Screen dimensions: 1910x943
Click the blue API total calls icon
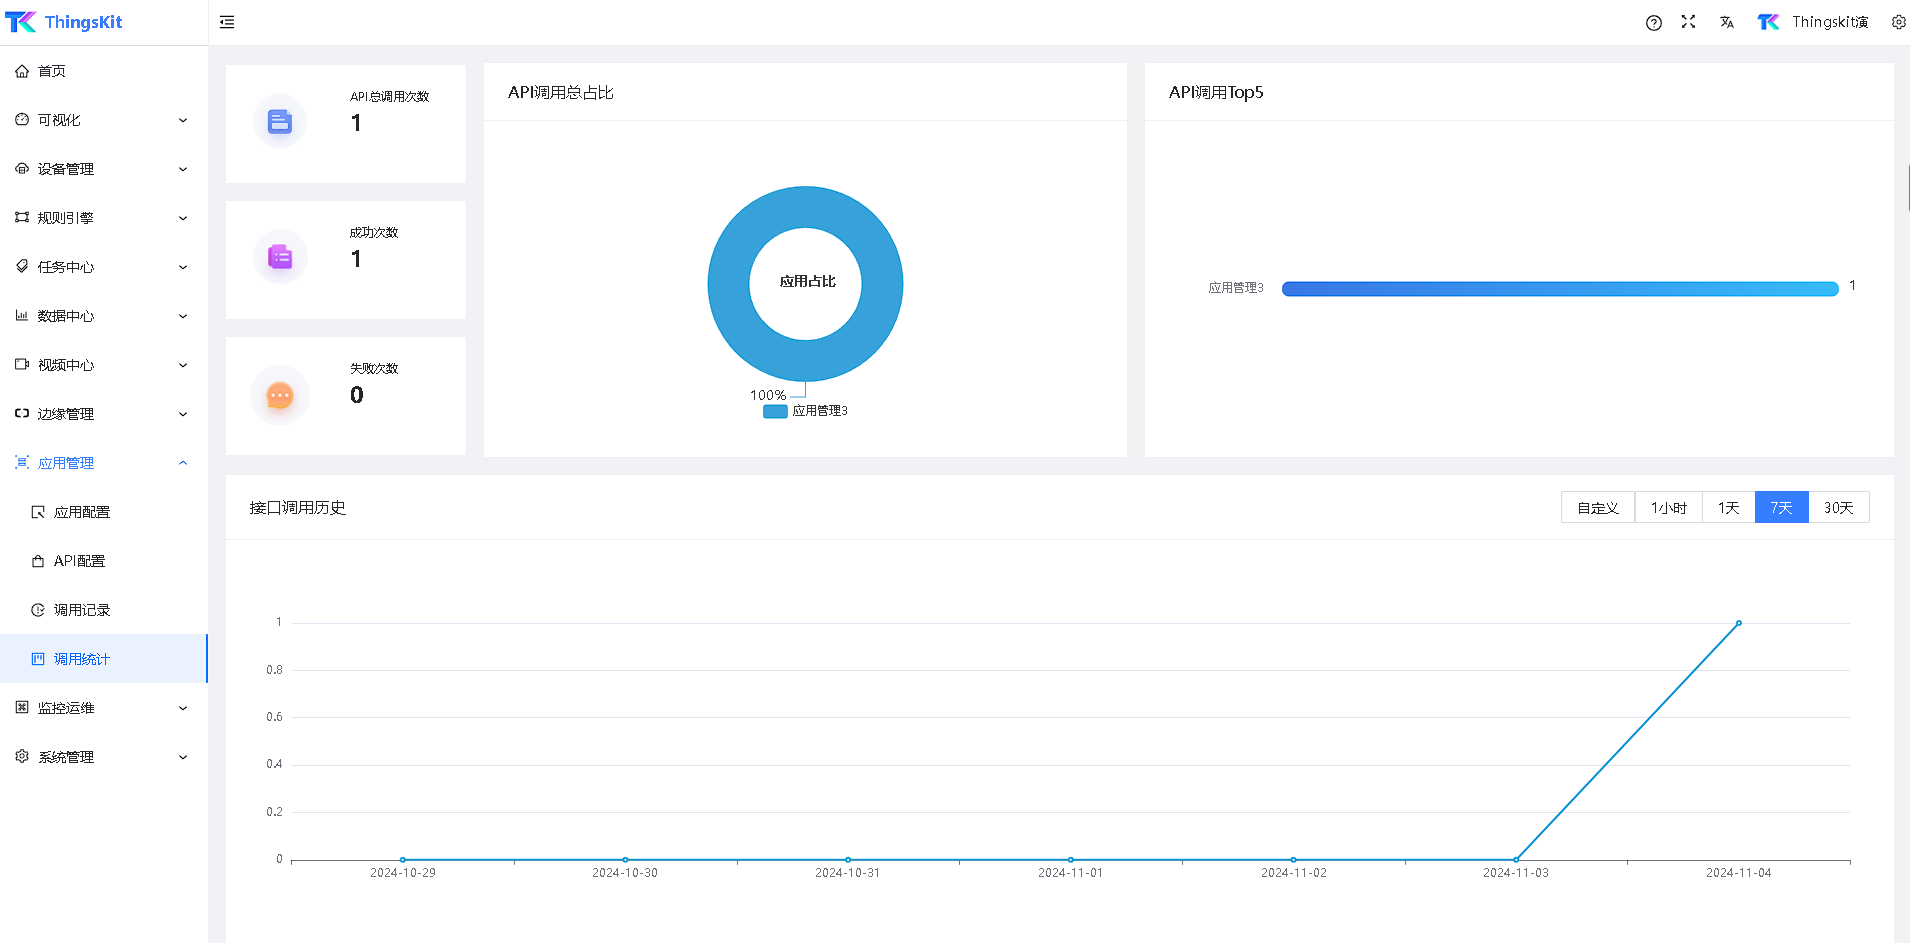(280, 122)
